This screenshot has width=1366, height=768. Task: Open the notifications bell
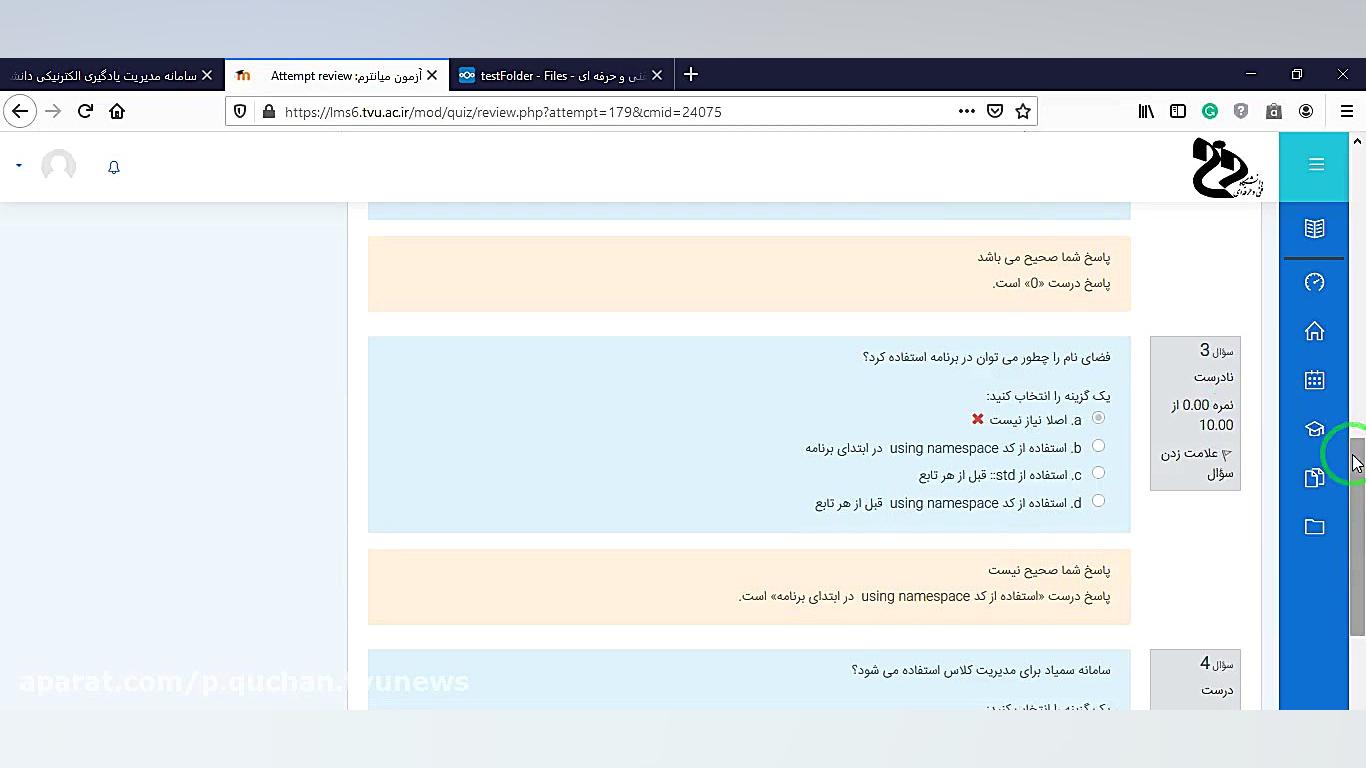click(114, 167)
